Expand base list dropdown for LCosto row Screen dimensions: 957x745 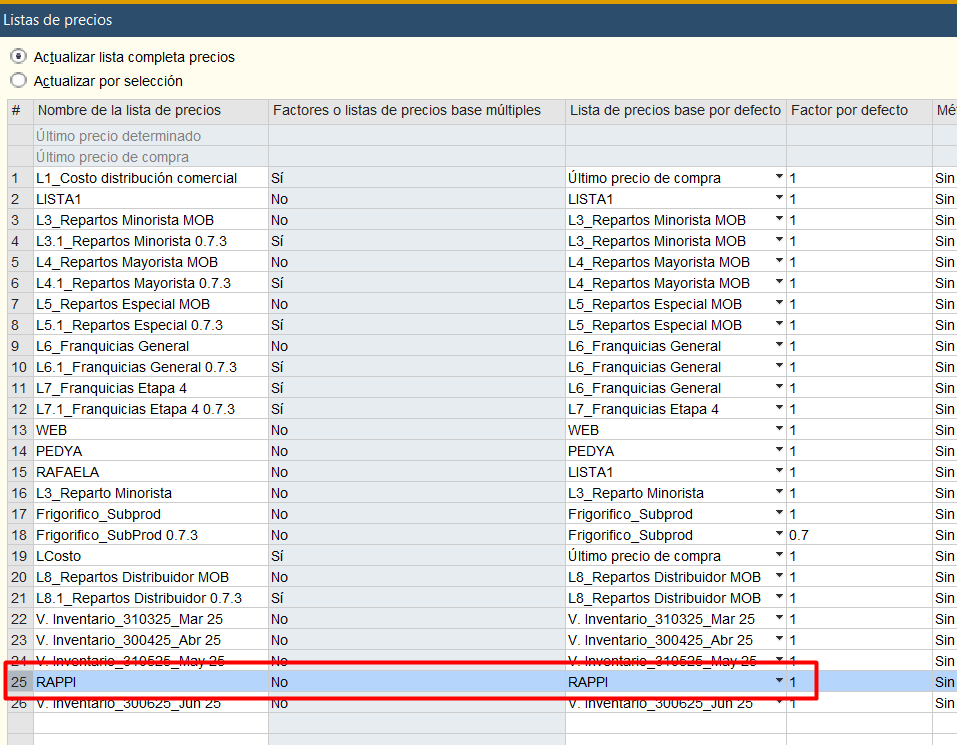click(779, 555)
